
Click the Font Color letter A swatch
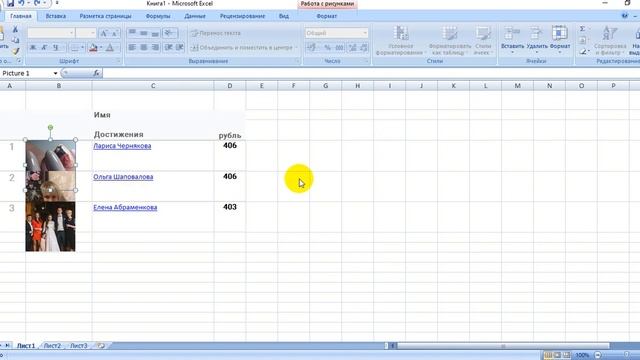click(x=110, y=48)
